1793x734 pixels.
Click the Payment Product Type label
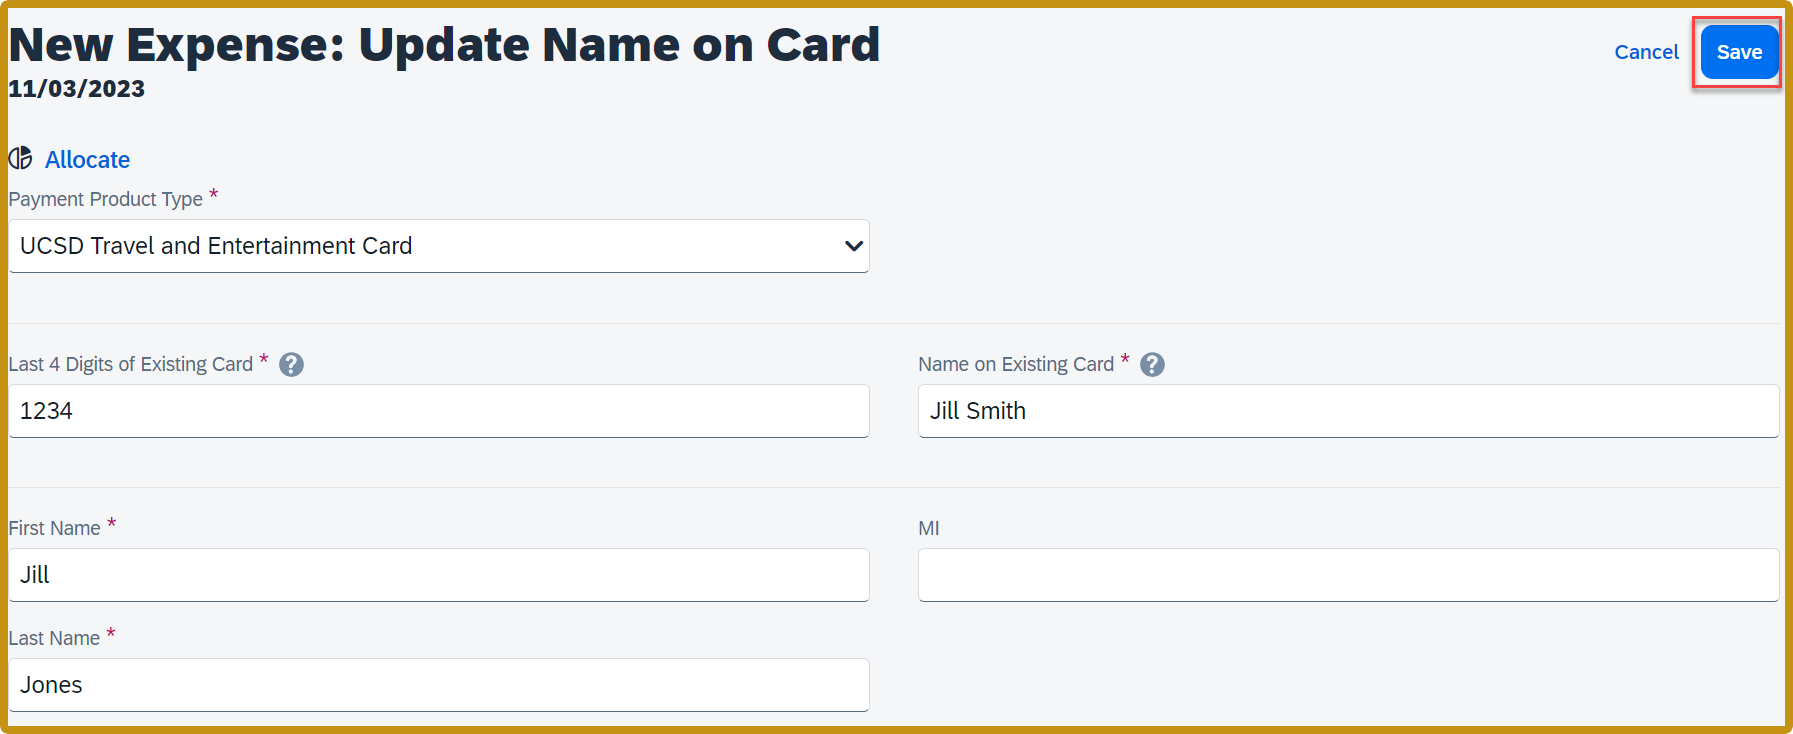(x=104, y=198)
